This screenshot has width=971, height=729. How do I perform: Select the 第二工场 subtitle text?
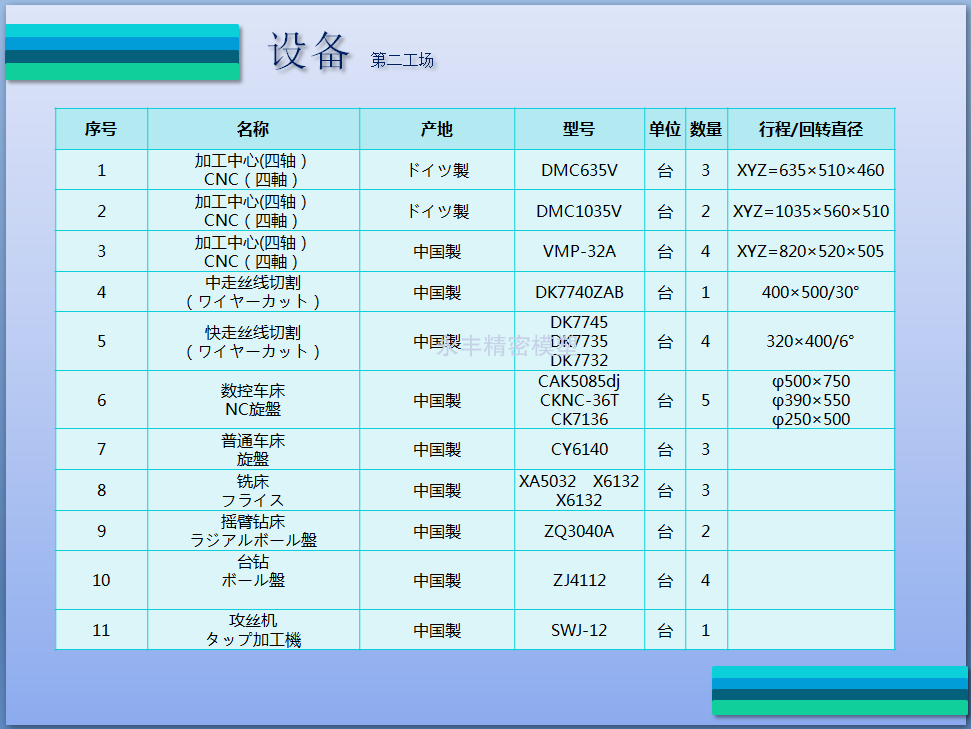tap(401, 57)
